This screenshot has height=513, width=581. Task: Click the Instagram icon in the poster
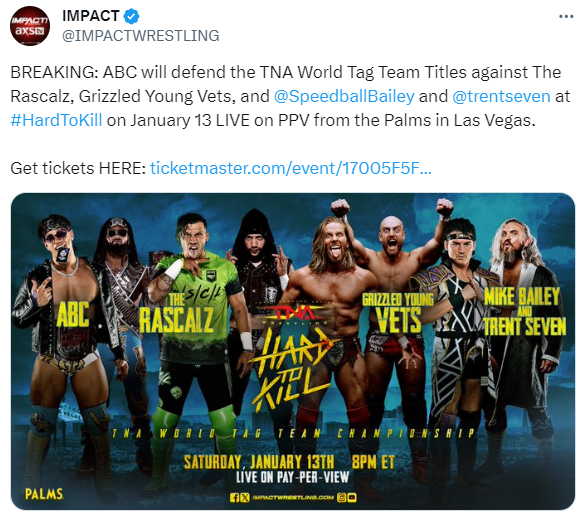pos(341,497)
